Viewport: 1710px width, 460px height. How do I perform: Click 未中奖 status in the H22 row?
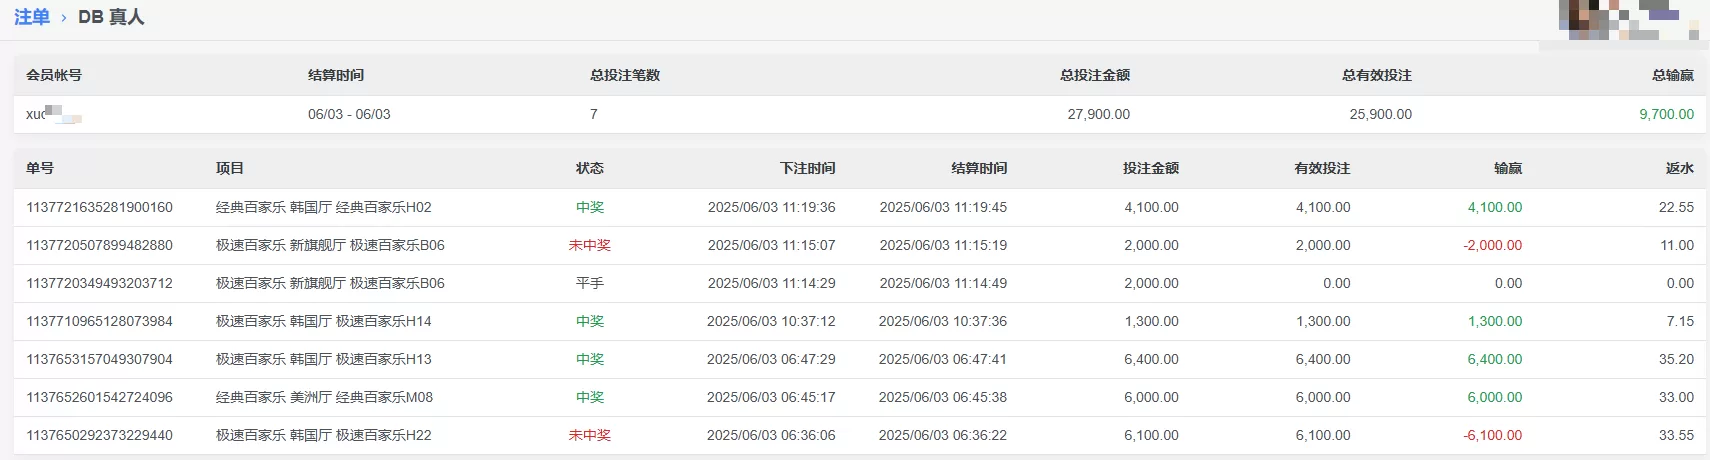(590, 435)
